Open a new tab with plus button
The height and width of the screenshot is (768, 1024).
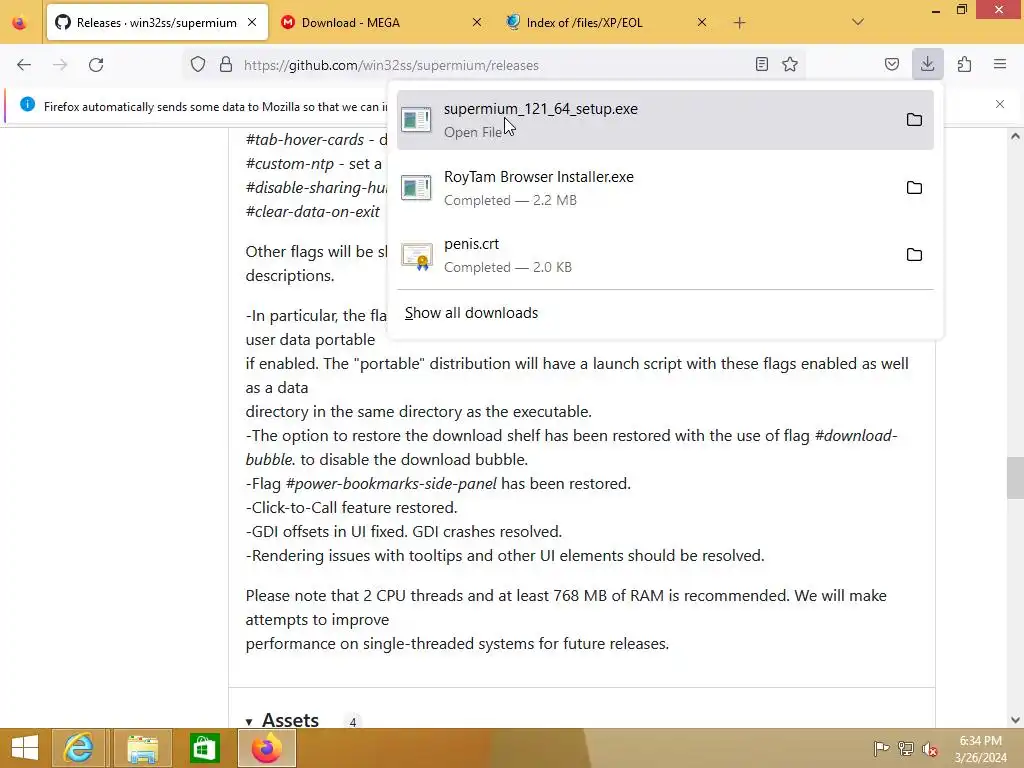point(739,23)
